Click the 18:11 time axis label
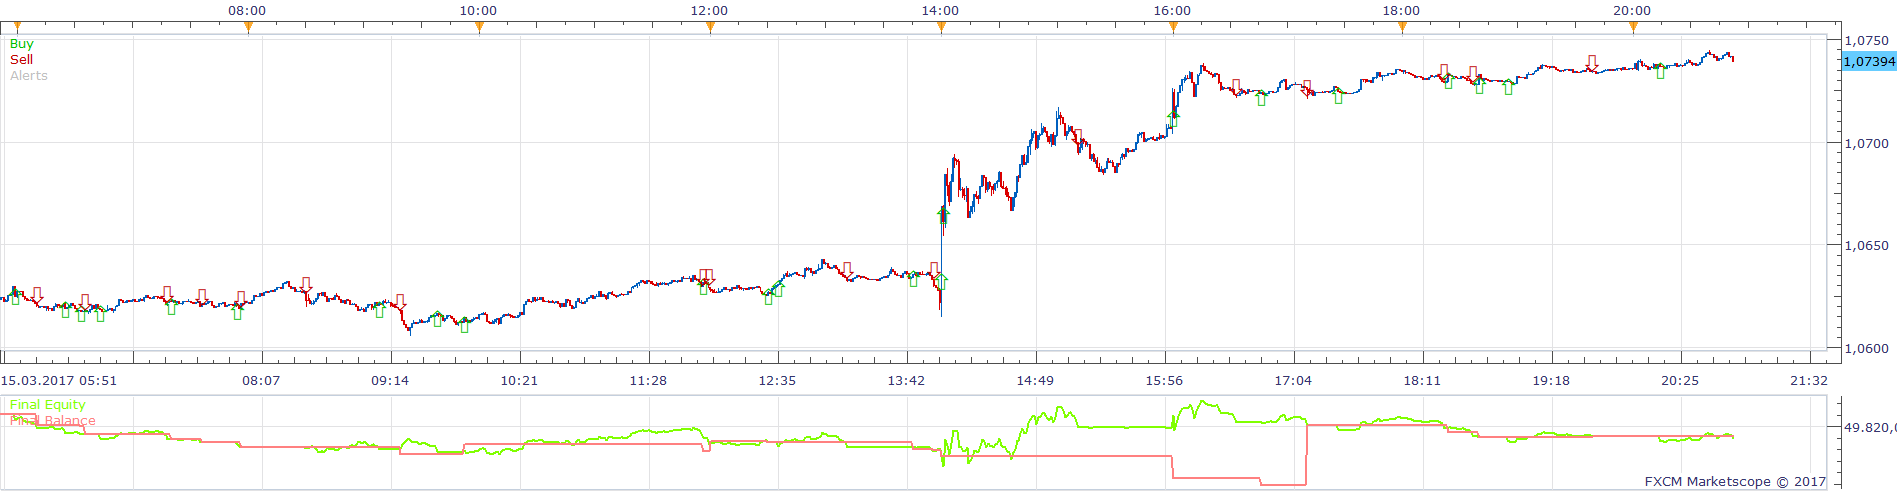Image resolution: width=1899 pixels, height=491 pixels. [1422, 381]
